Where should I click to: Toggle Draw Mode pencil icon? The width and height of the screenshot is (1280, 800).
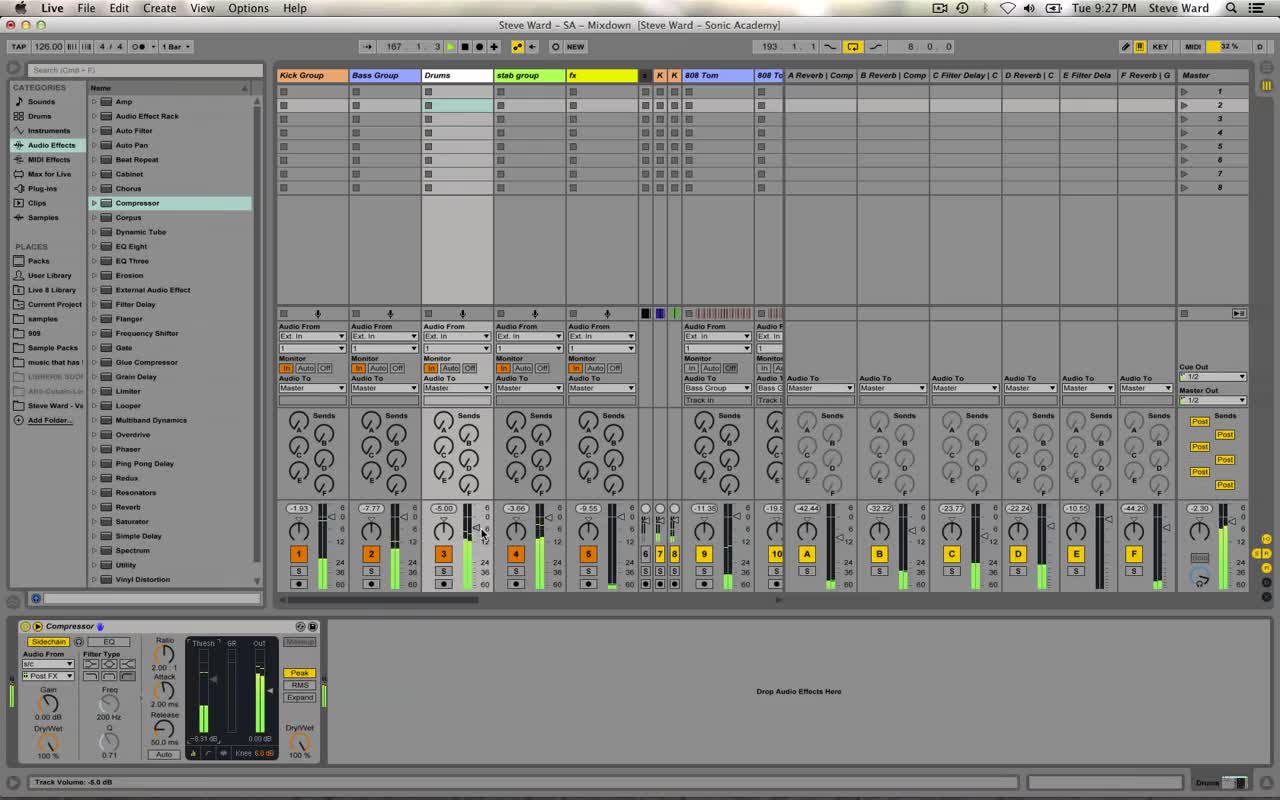tap(1125, 46)
